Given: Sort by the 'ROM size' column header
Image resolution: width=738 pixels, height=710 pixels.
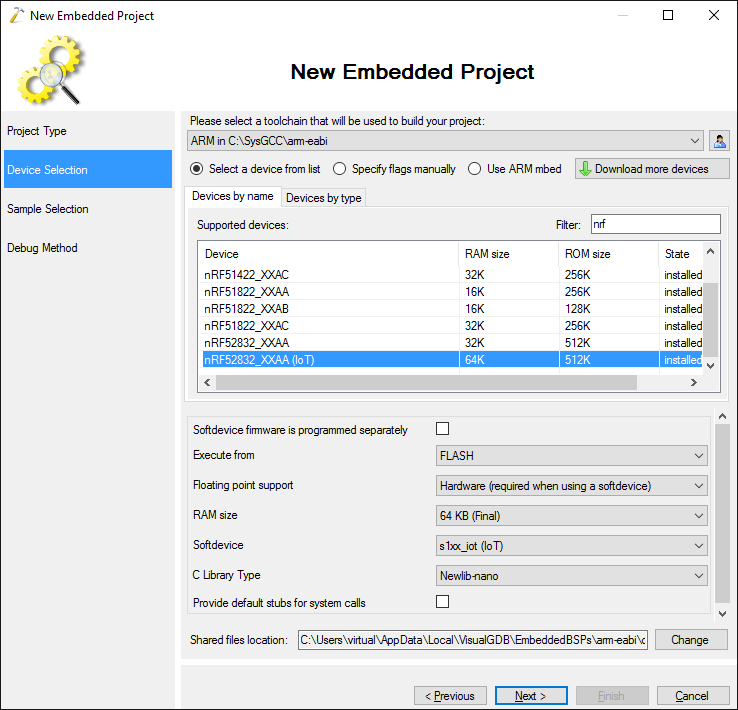Looking at the screenshot, I should (x=608, y=254).
